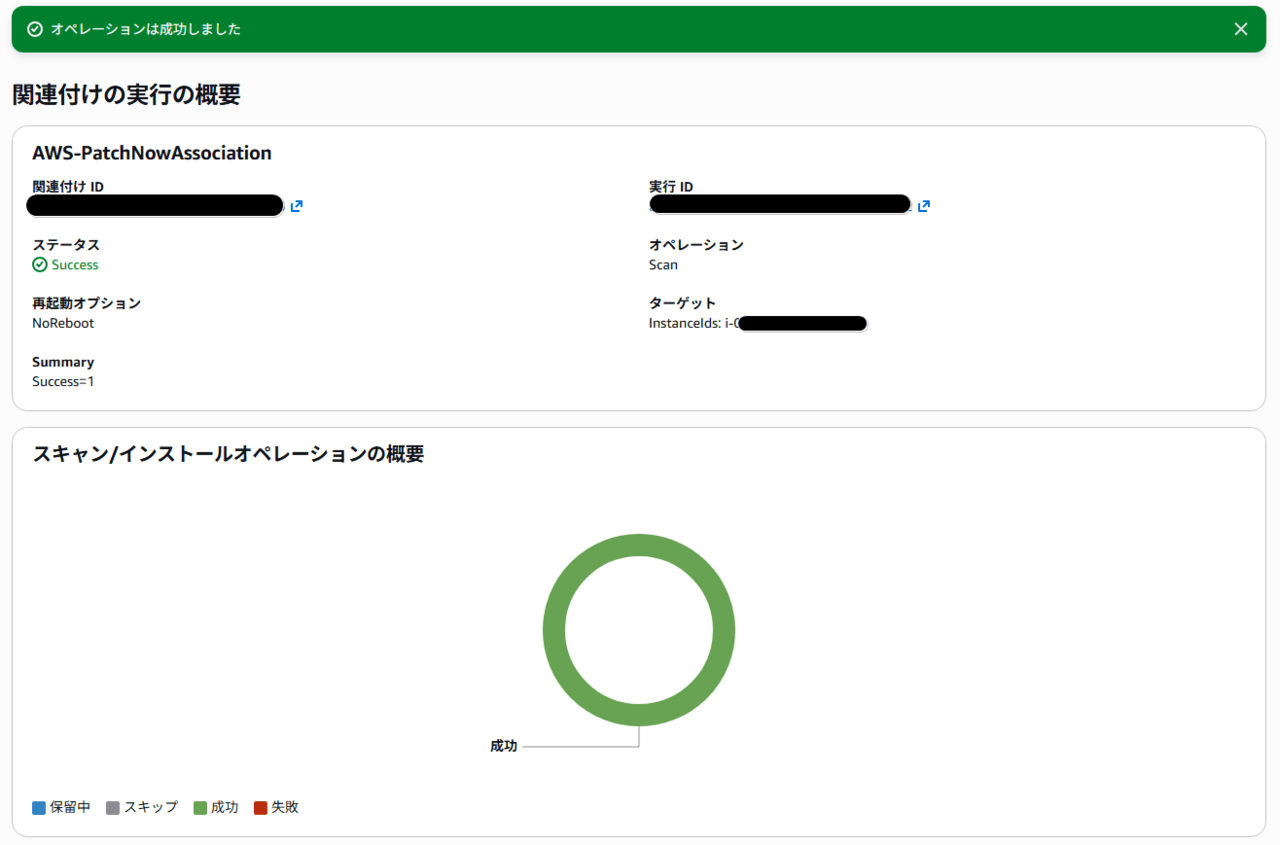1280x845 pixels.
Task: Open the external link icon beside 実行 ID
Action: [x=924, y=206]
